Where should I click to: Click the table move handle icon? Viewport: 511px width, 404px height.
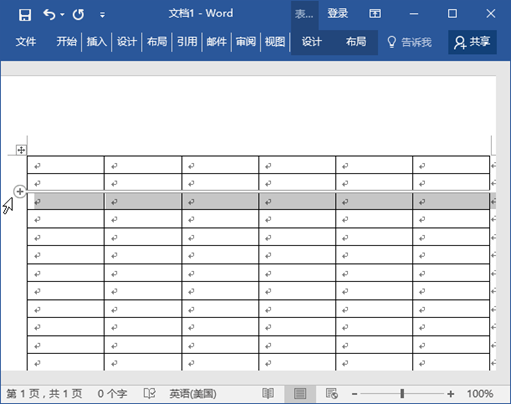[21, 150]
